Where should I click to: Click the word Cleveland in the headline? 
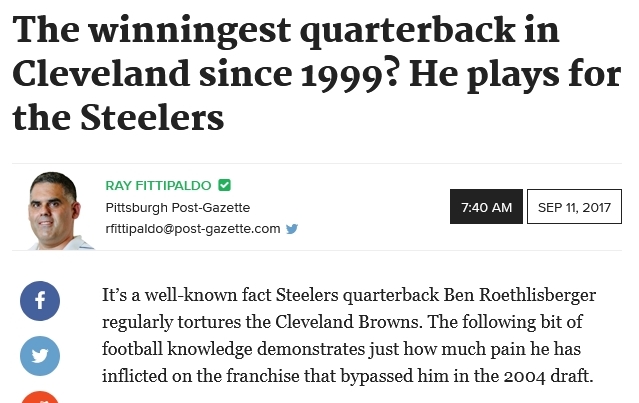click(x=101, y=74)
